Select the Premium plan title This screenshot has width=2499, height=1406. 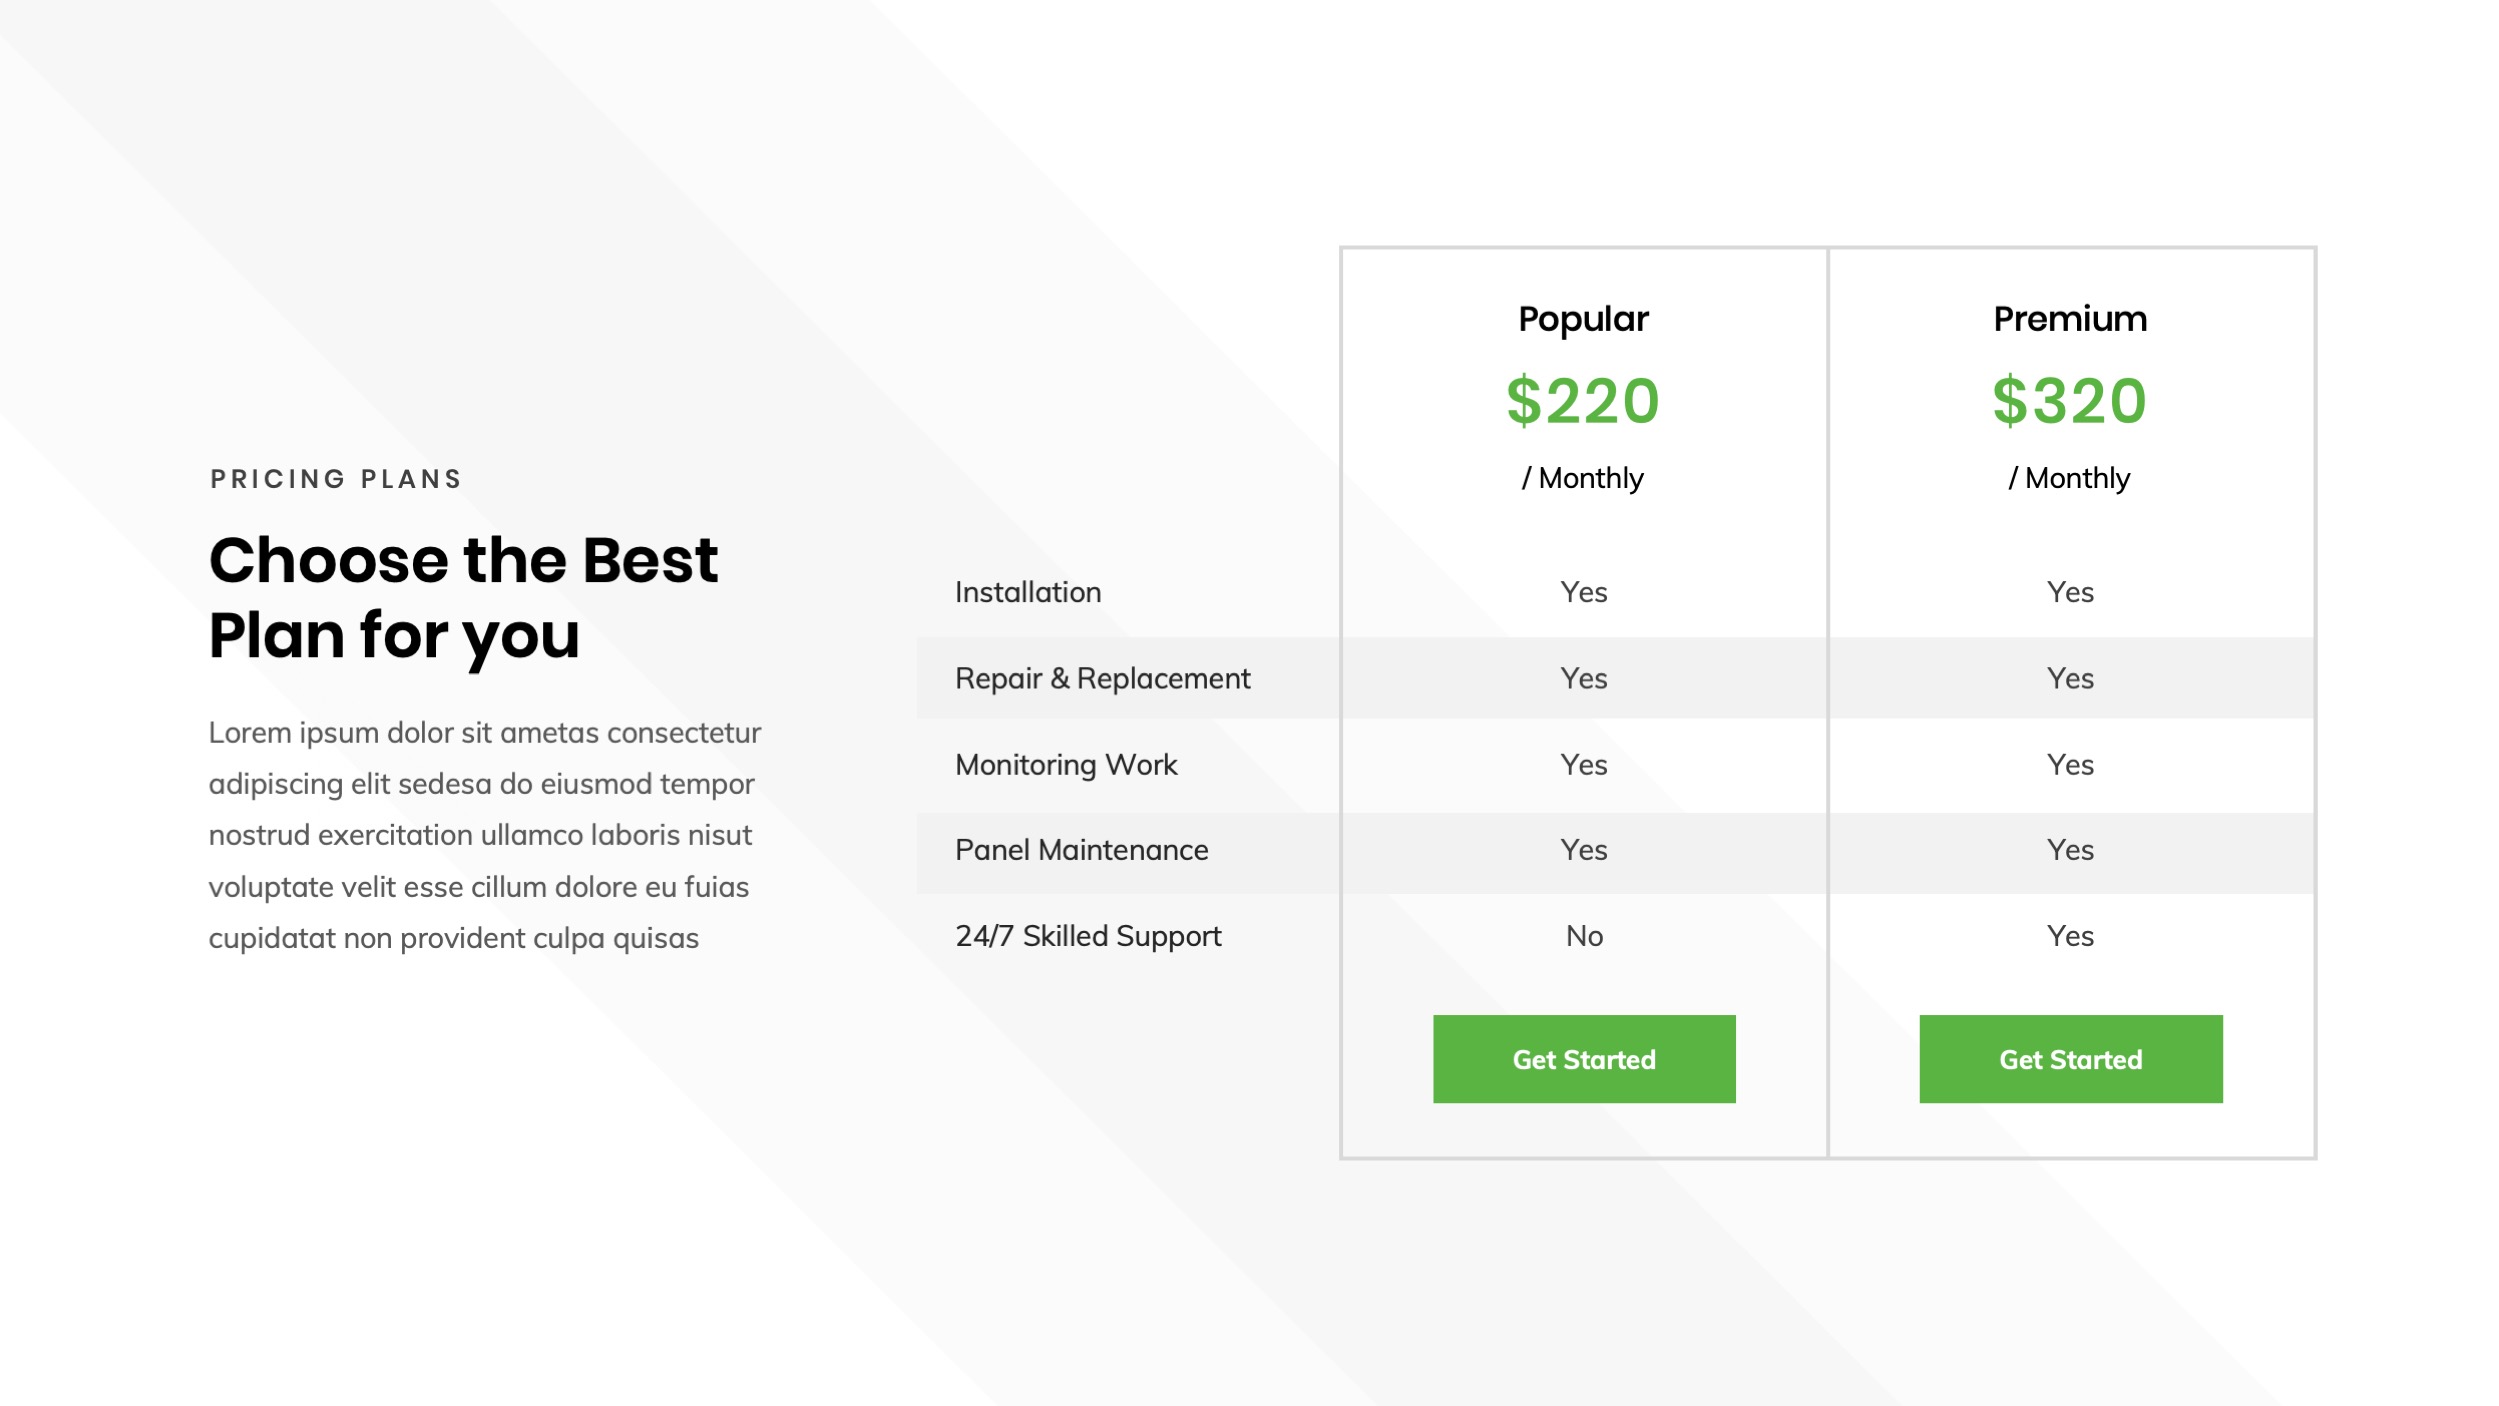pyautogui.click(x=2069, y=319)
